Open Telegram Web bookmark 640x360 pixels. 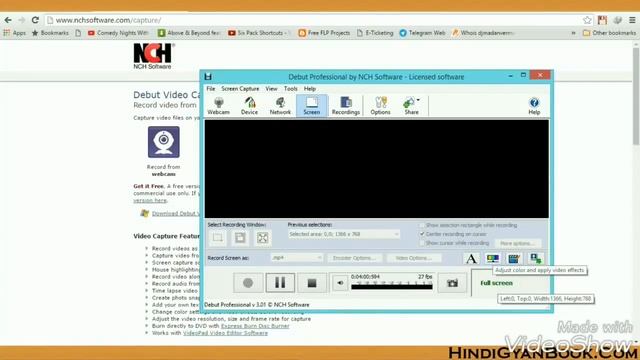click(x=422, y=33)
